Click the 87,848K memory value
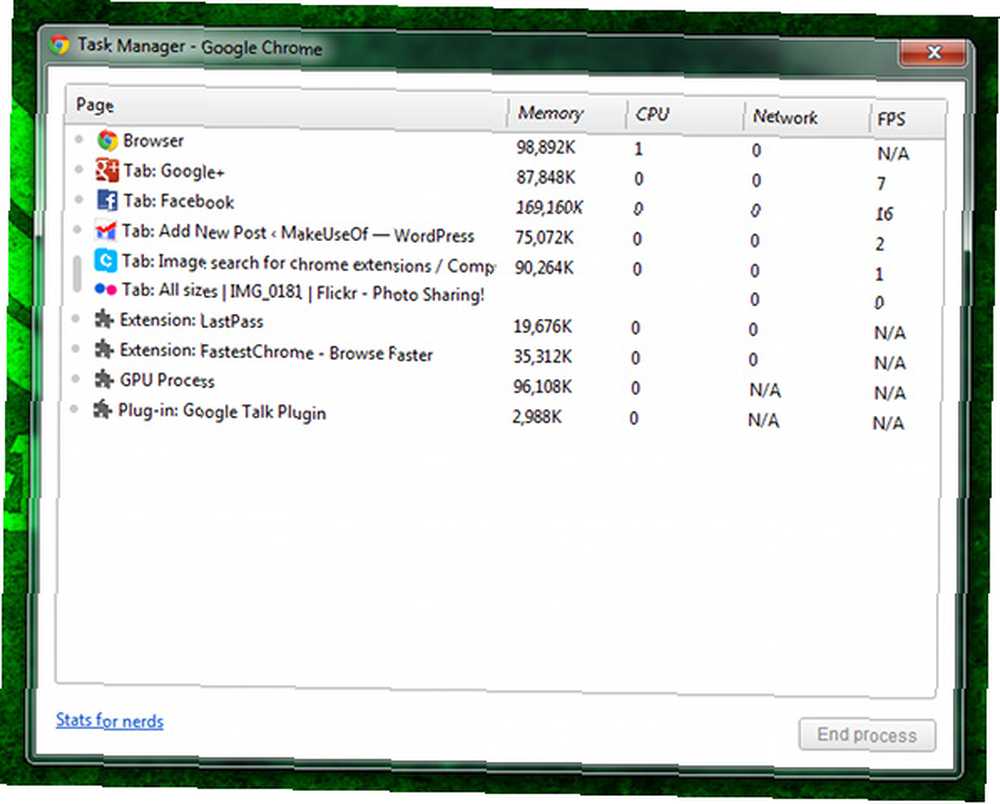This screenshot has width=1000, height=804. 546,177
